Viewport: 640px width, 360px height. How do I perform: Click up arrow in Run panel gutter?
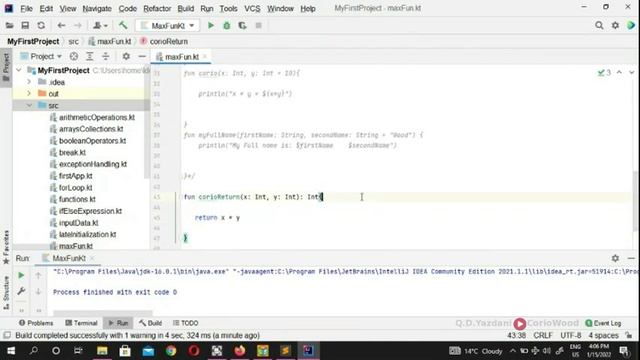point(38,276)
